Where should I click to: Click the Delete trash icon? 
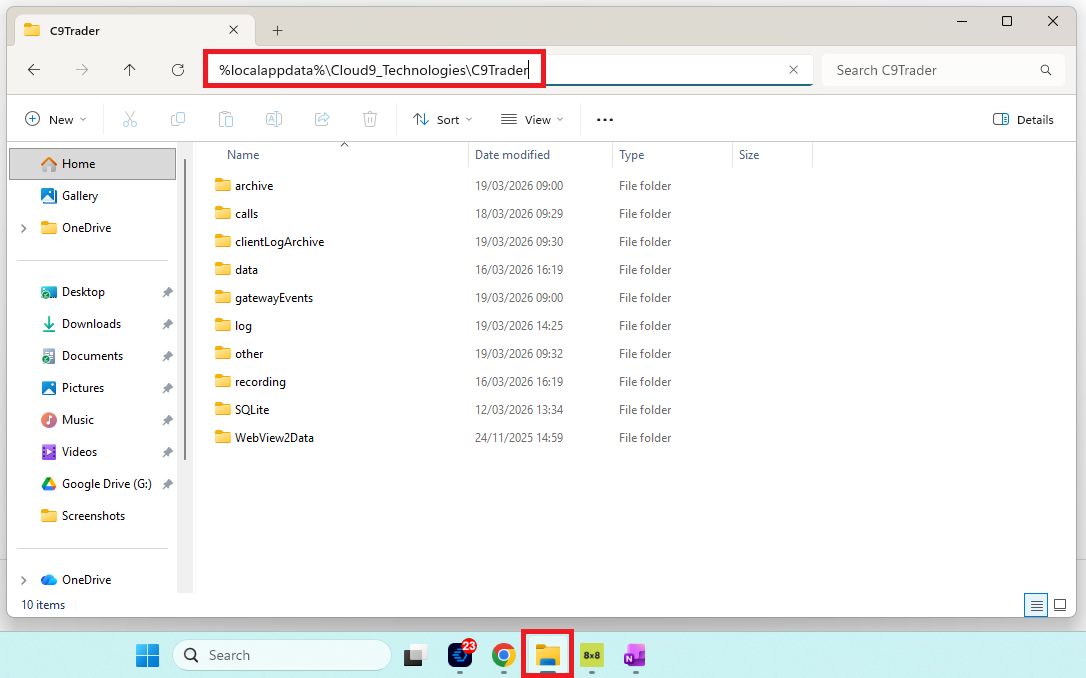point(370,119)
